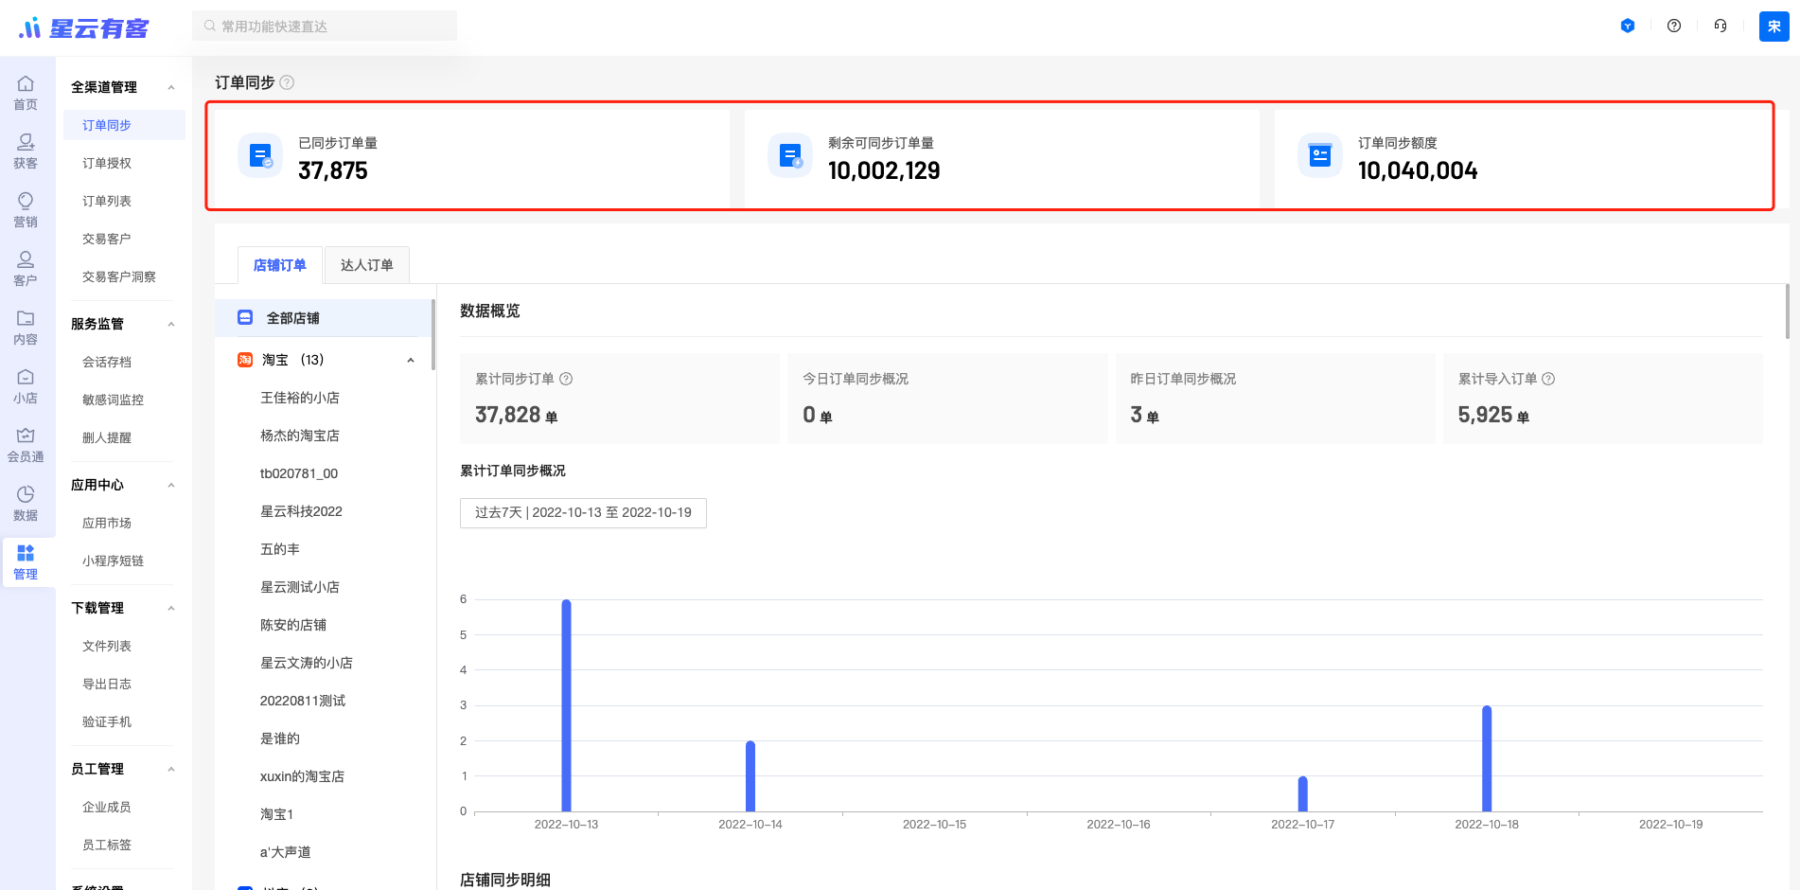1800x890 pixels.
Task: Collapse the 全渠道管理 menu group
Action: [x=171, y=87]
